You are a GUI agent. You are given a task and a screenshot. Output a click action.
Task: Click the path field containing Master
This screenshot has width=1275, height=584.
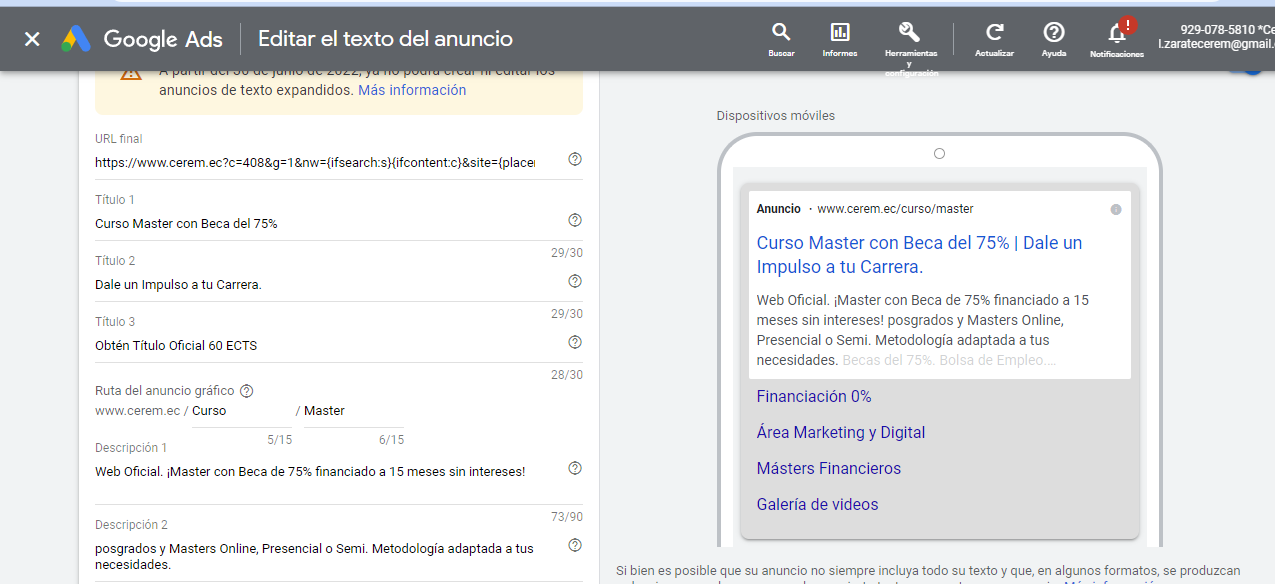click(x=354, y=411)
